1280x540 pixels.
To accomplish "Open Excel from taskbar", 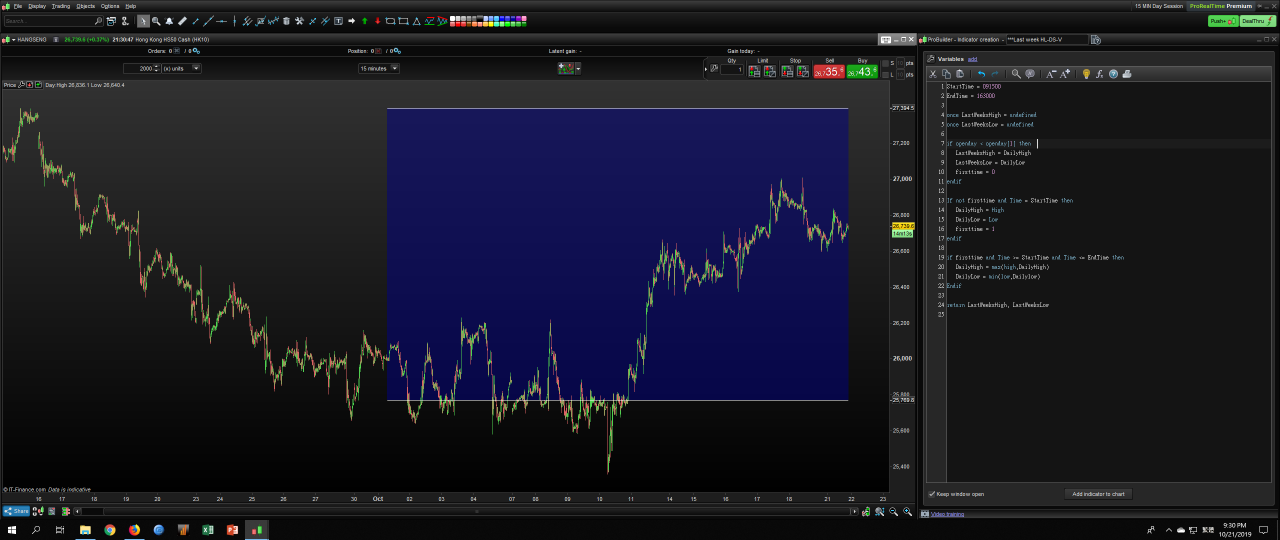I will tap(208, 529).
